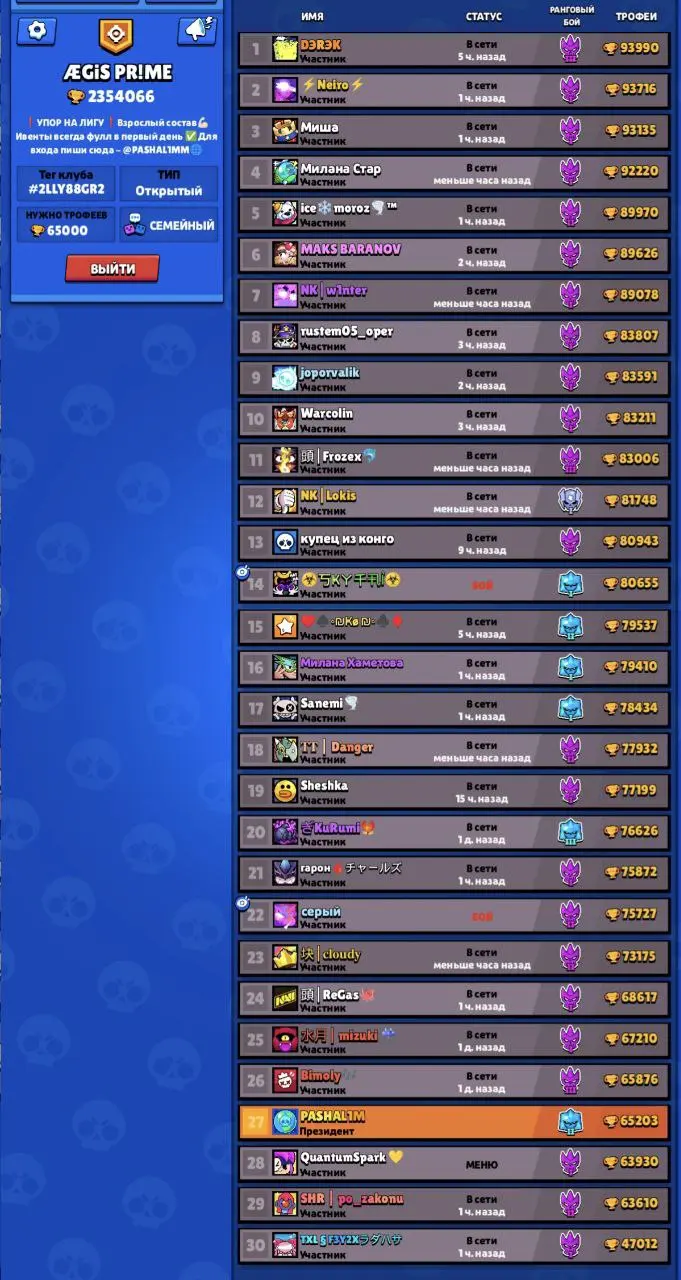Select the highlighted president row PASHAL1MM

[454, 1121]
